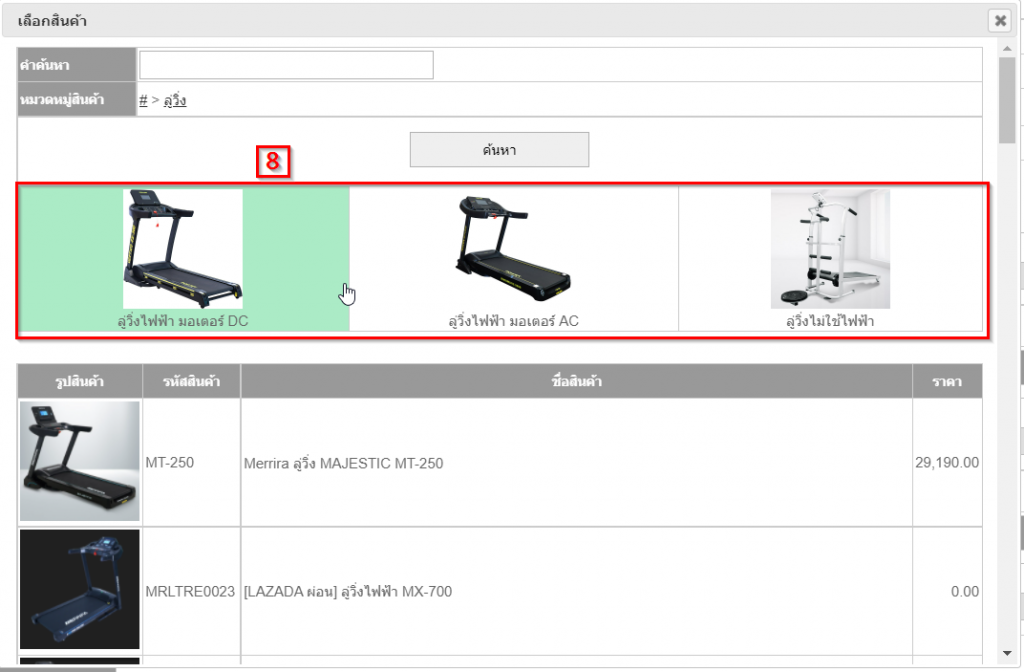Choose the Merrira ลู่วิ่ง MAJESTIC MT-250 product name
The width and height of the screenshot is (1024, 672).
[343, 463]
